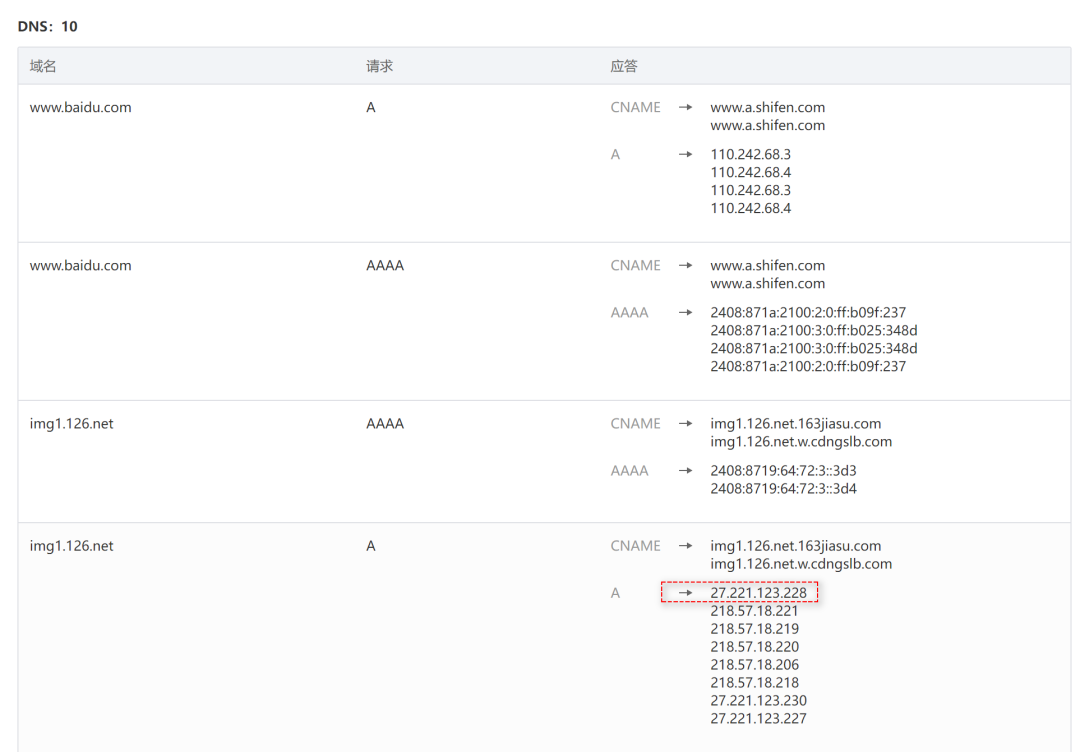
Task: Click the 应答 column header
Action: point(624,66)
